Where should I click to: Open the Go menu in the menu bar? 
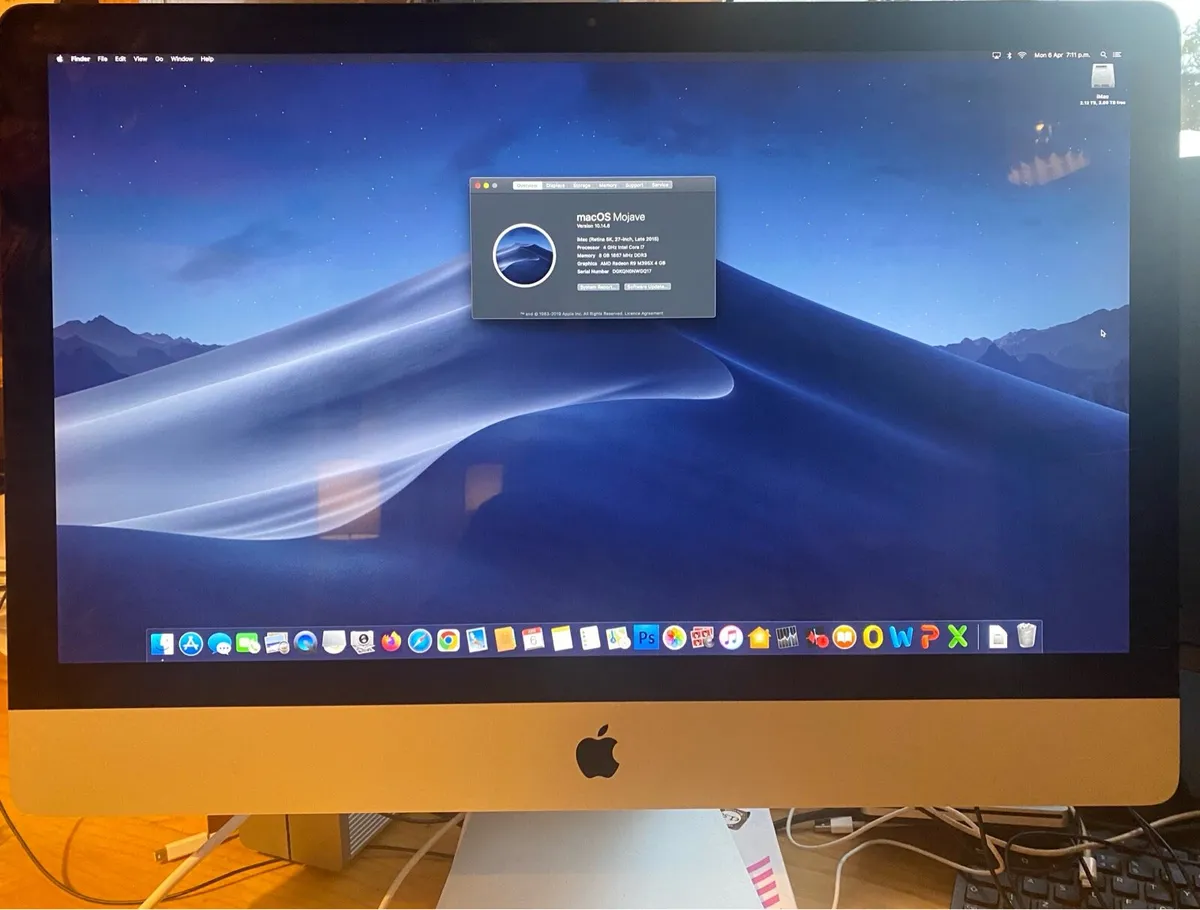pyautogui.click(x=157, y=59)
